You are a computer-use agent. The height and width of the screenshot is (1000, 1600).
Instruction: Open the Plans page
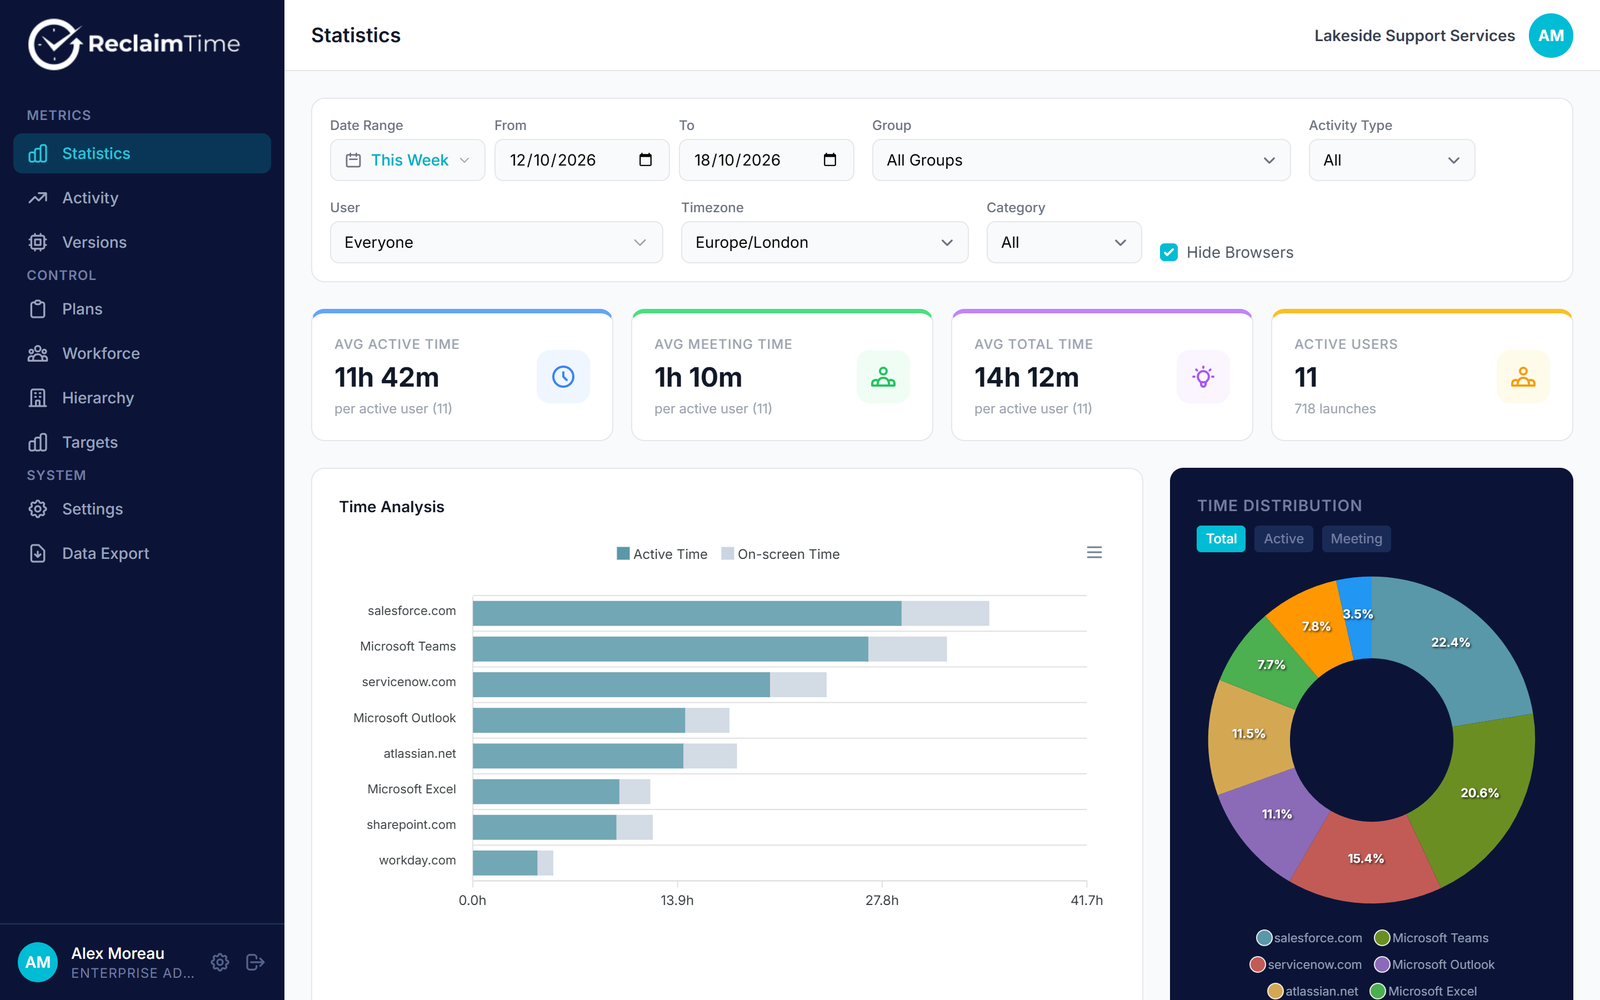click(x=142, y=309)
